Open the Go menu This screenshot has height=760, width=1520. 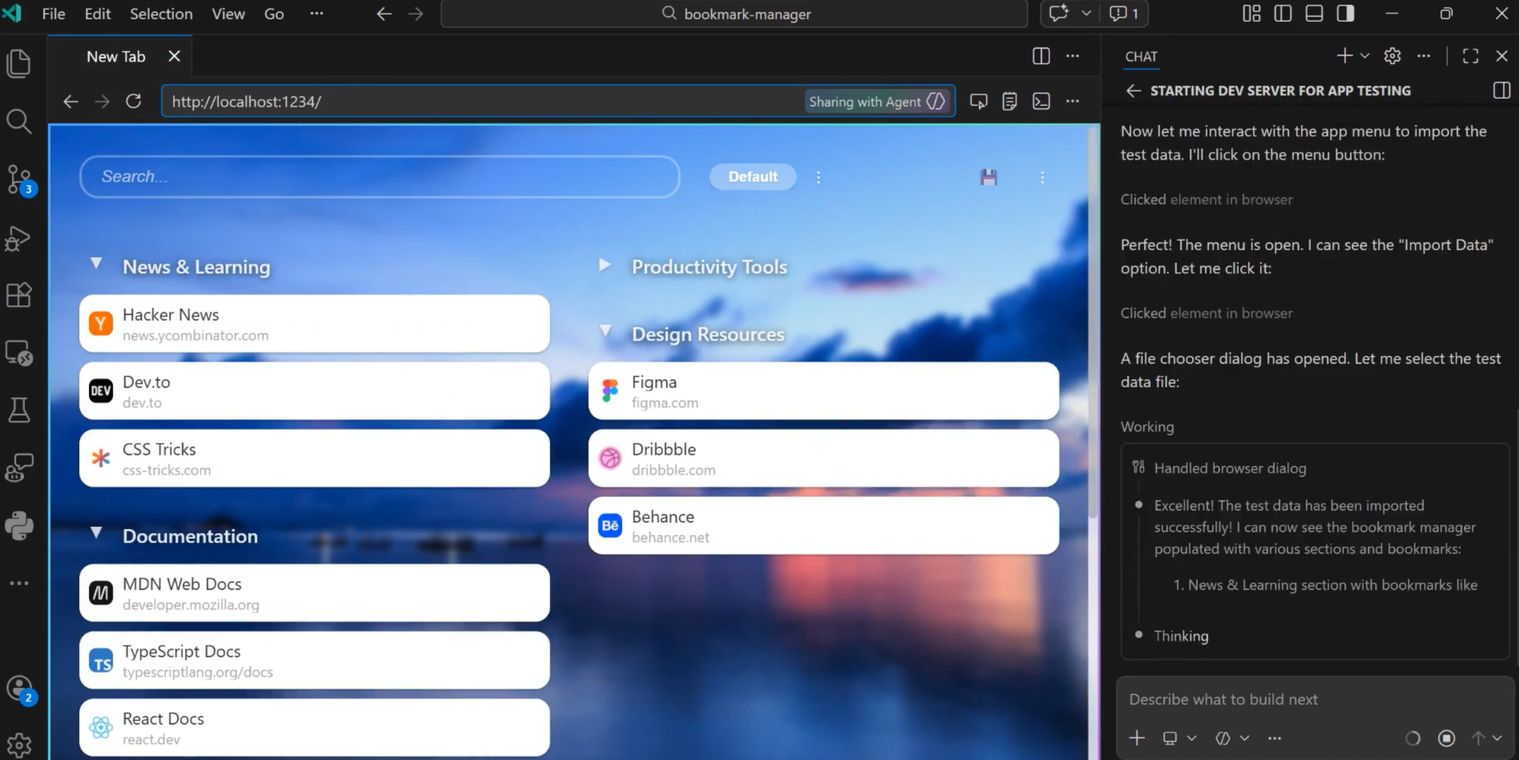(x=274, y=14)
